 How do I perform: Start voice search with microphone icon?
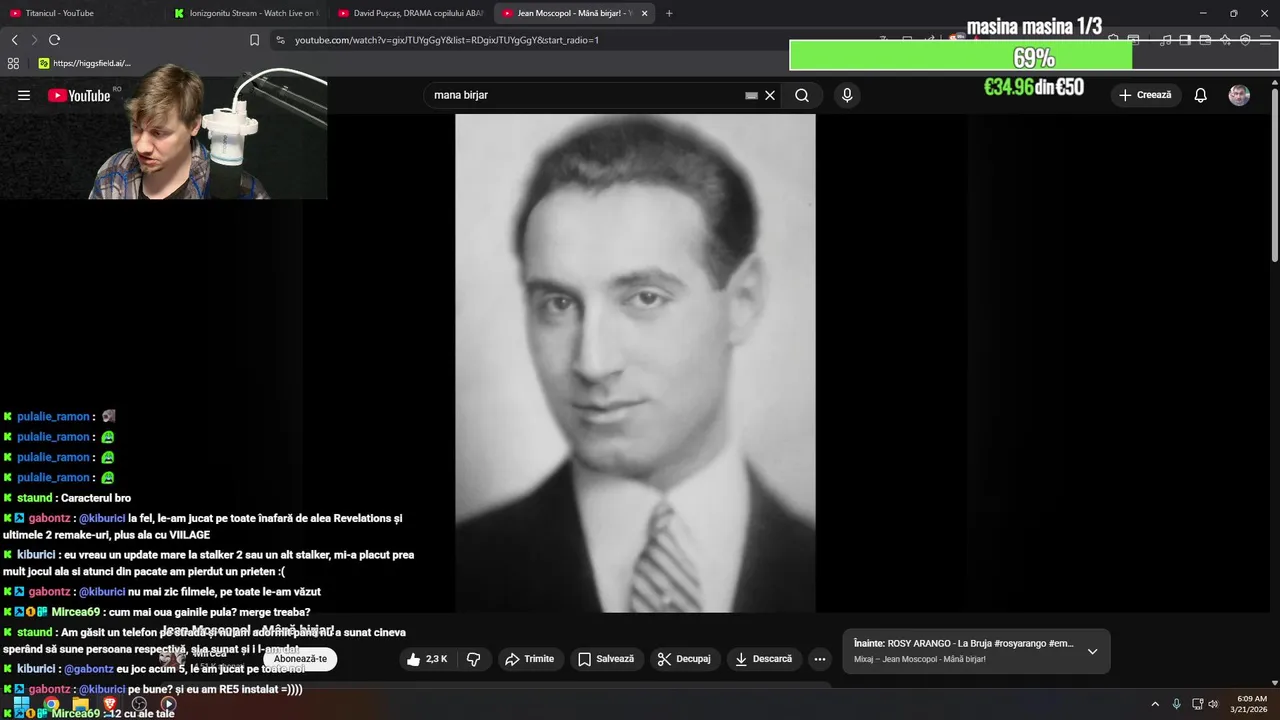847,95
